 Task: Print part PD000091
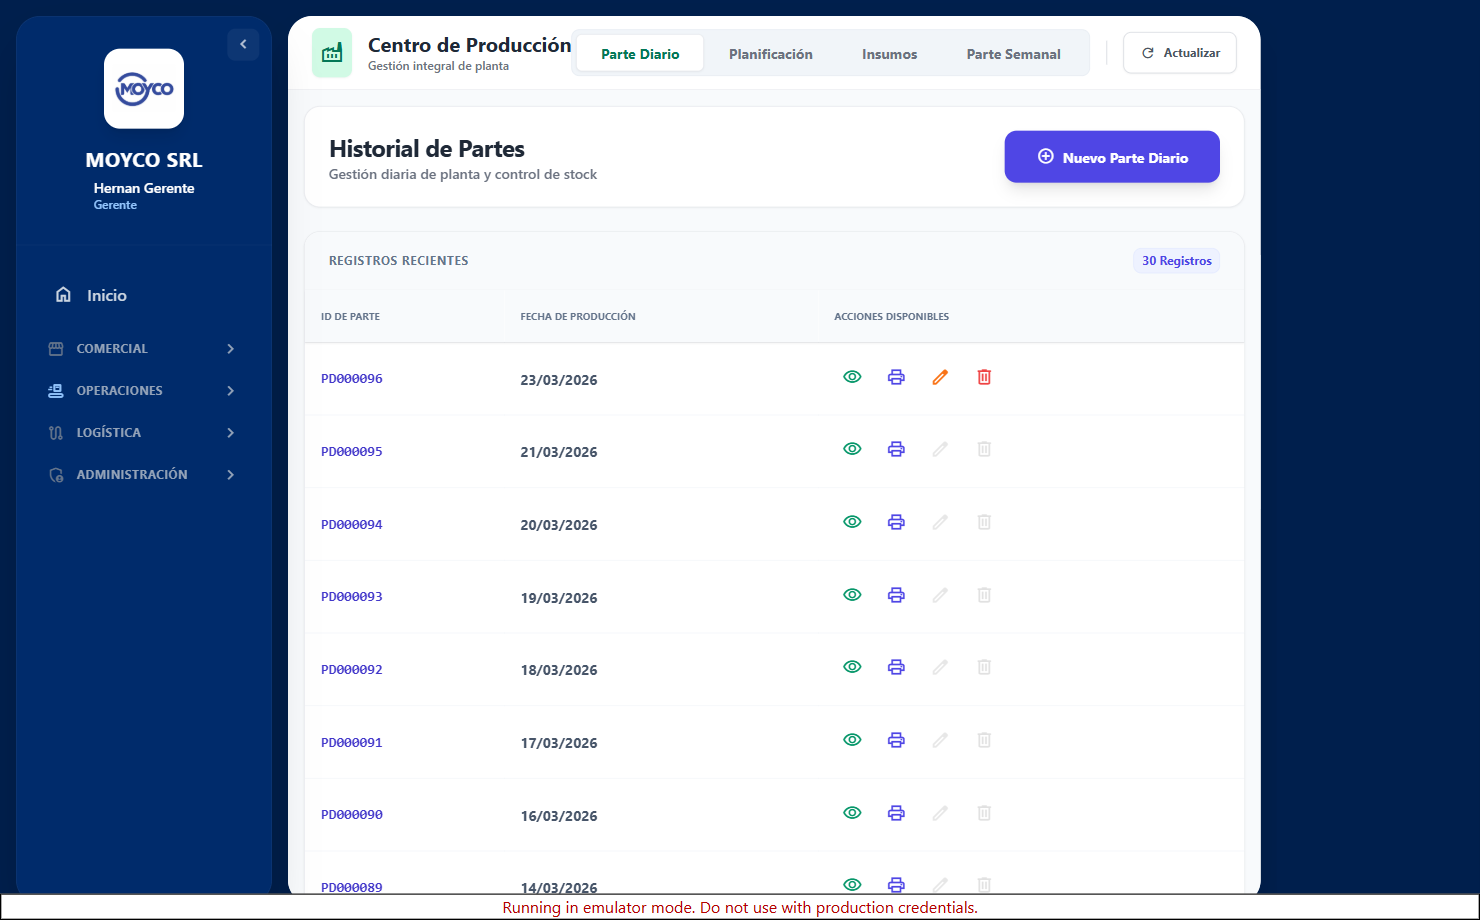[896, 740]
